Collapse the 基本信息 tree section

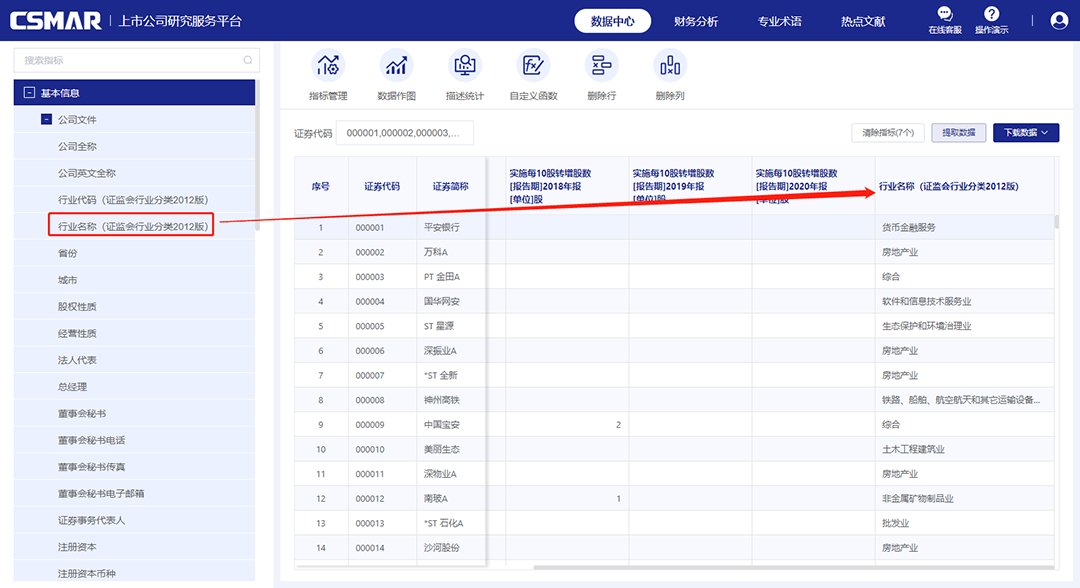click(x=29, y=93)
